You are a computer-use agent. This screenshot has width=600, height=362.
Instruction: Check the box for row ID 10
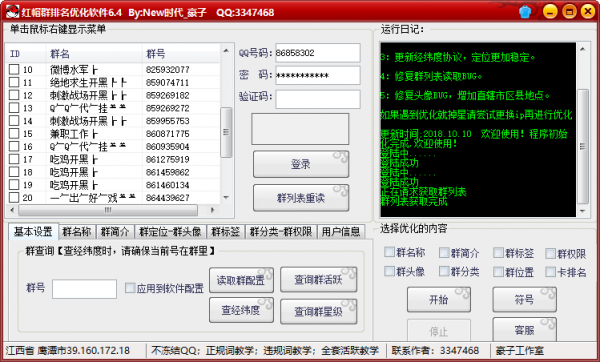tap(14, 69)
